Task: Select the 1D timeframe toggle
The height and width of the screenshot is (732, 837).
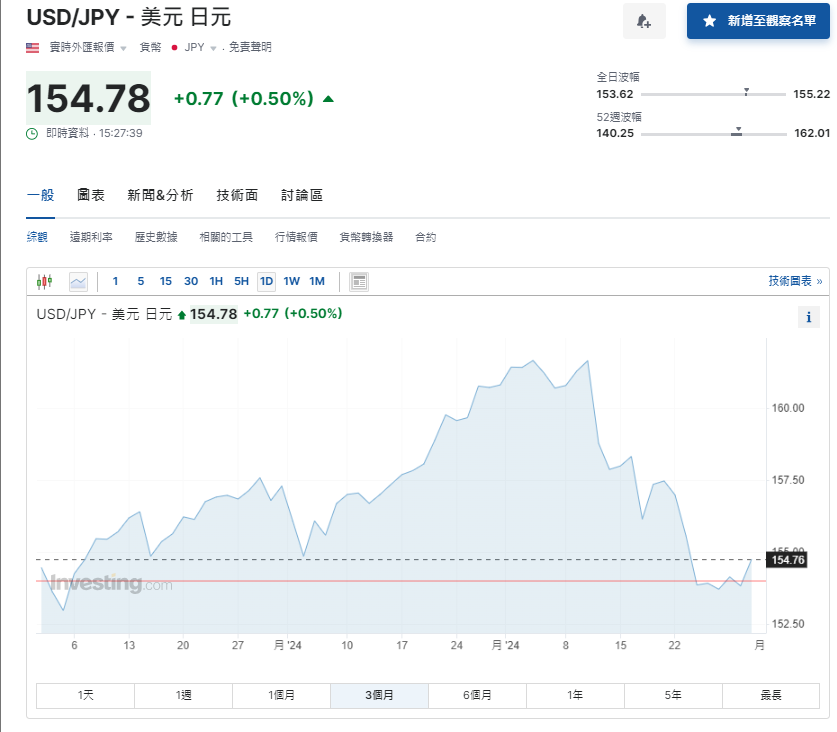Action: coord(265,282)
